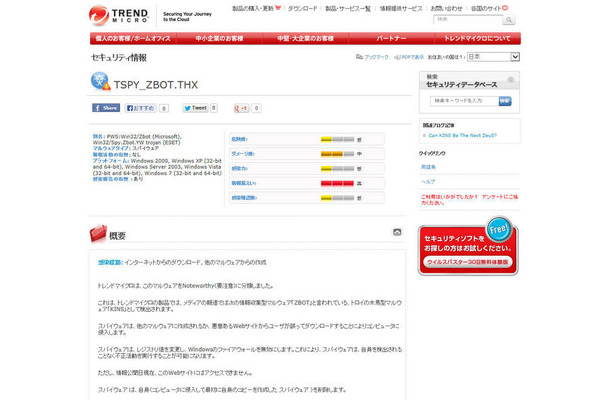This screenshot has height=400, width=610.
Task: Click the ダメージ度 rating label
Action: (x=243, y=154)
